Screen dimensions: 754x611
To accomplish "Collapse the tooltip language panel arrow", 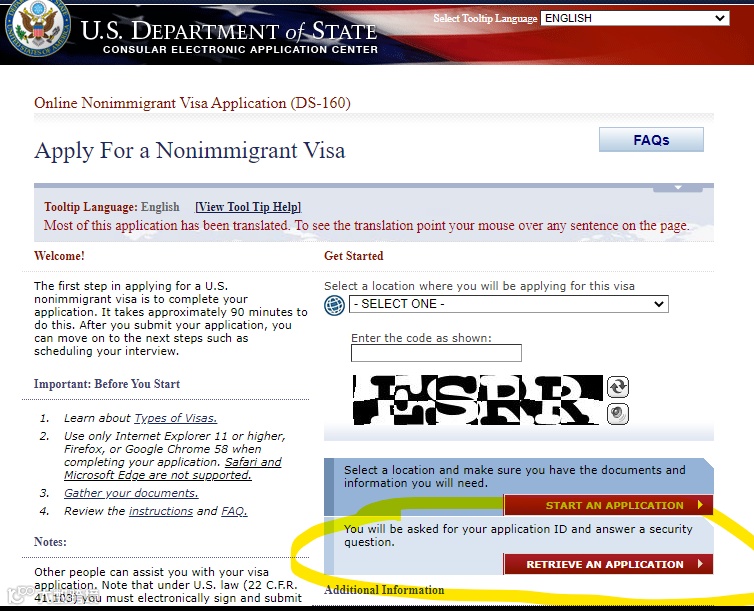I will click(x=678, y=187).
